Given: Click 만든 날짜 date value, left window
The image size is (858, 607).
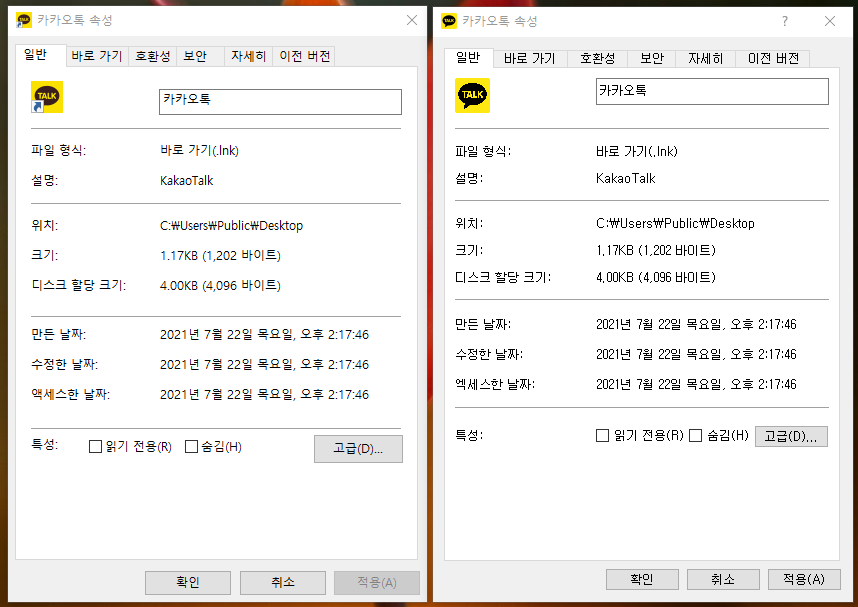Looking at the screenshot, I should [264, 334].
